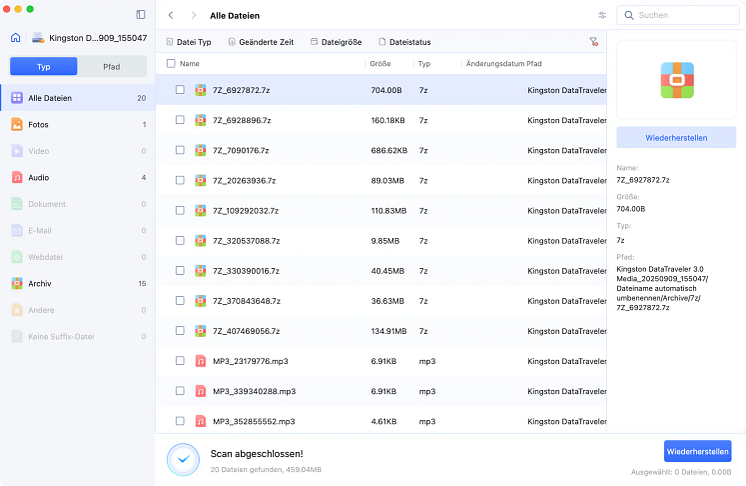This screenshot has height=486, width=746.
Task: Clear filters with the funnel icon
Action: 593,42
